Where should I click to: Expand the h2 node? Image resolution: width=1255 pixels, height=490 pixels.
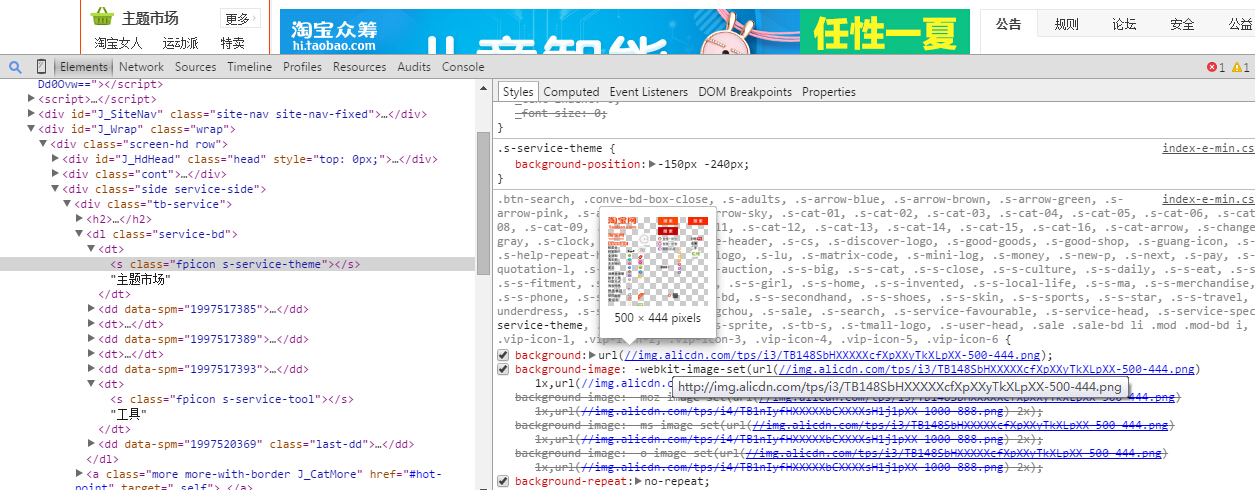[79, 219]
